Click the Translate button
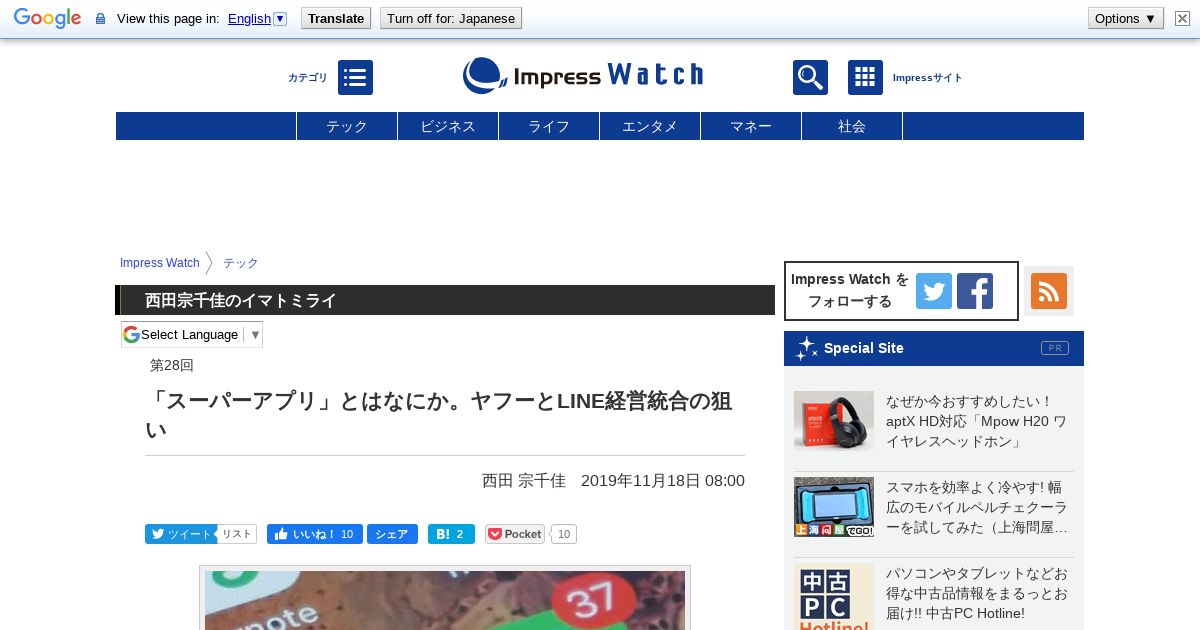Image resolution: width=1200 pixels, height=630 pixels. coord(336,18)
